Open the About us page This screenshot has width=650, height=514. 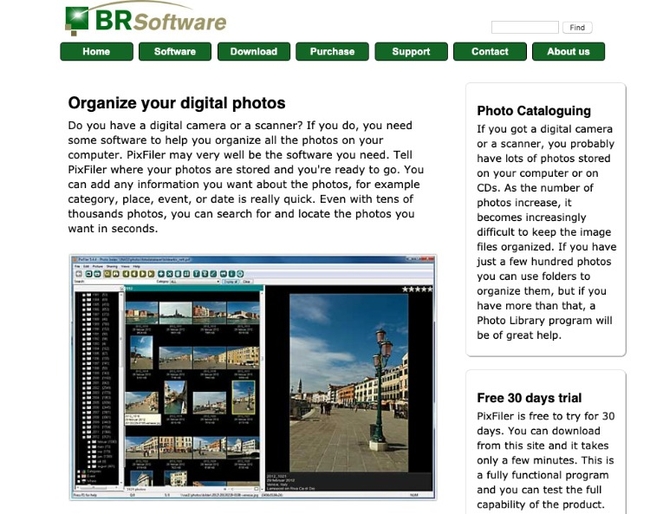pyautogui.click(x=568, y=51)
